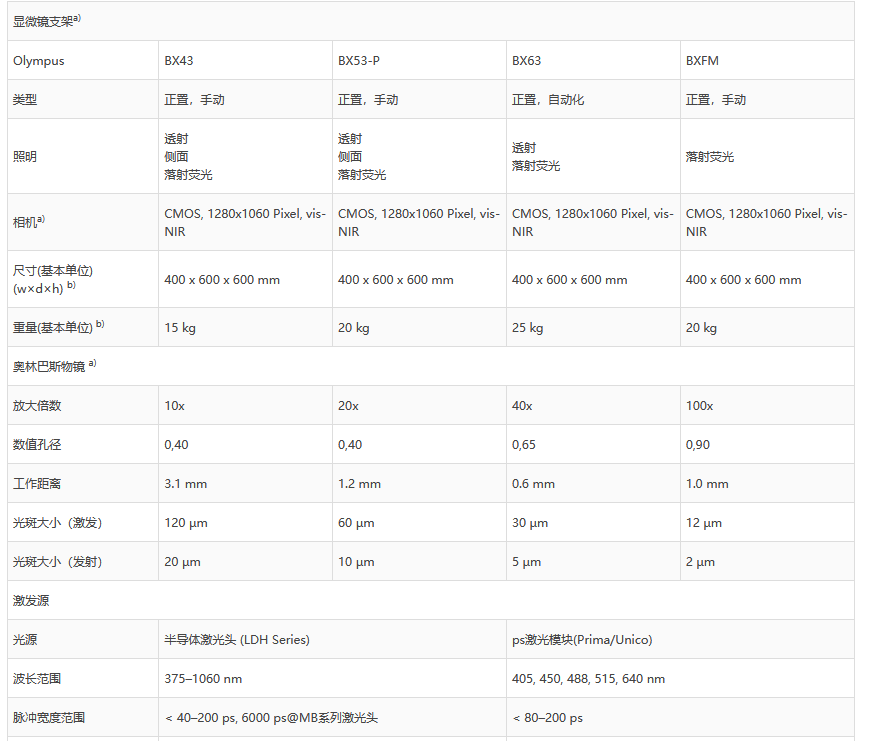Select the BX43 model cell
This screenshot has height=741, width=869.
point(179,60)
